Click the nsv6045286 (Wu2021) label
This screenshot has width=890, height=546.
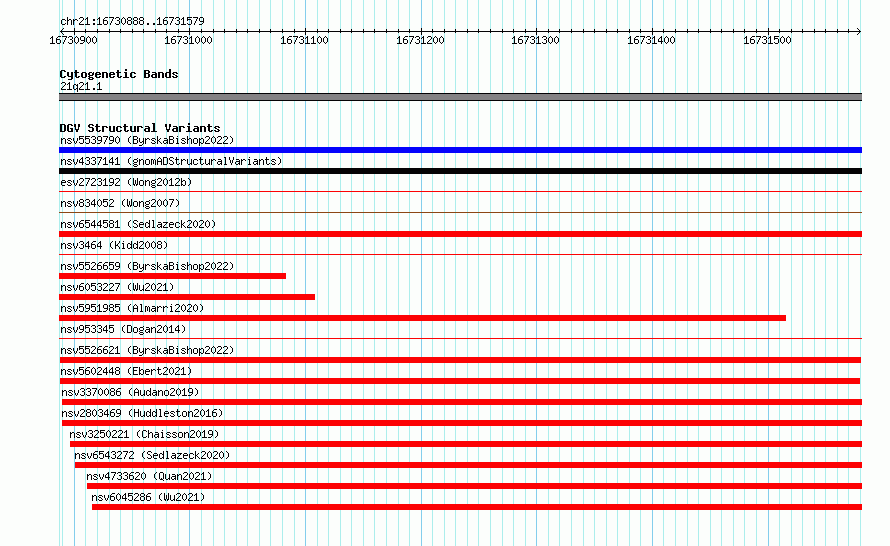(148, 497)
